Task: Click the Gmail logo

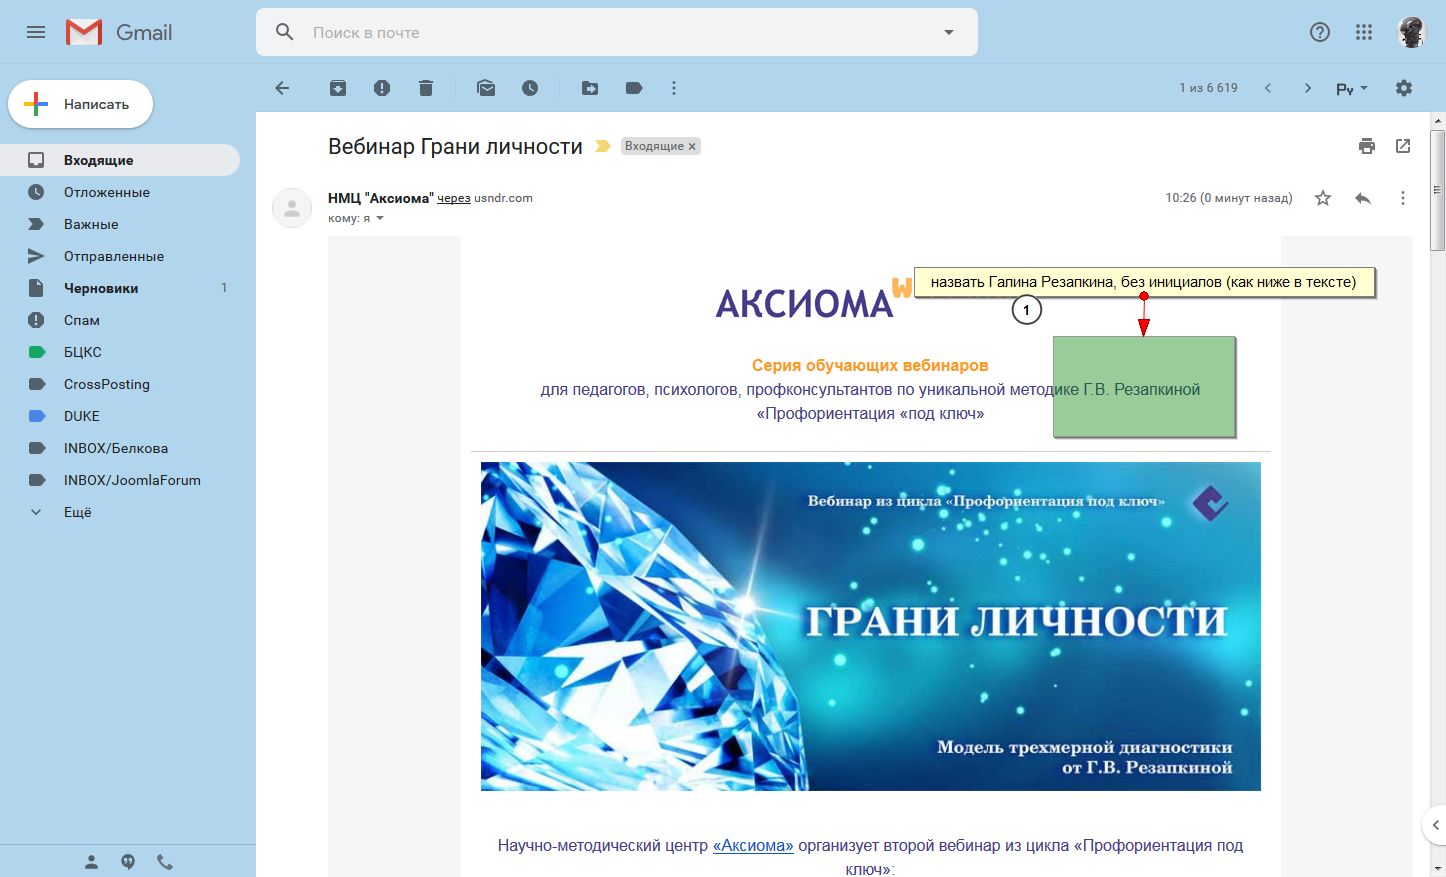Action: click(x=119, y=32)
